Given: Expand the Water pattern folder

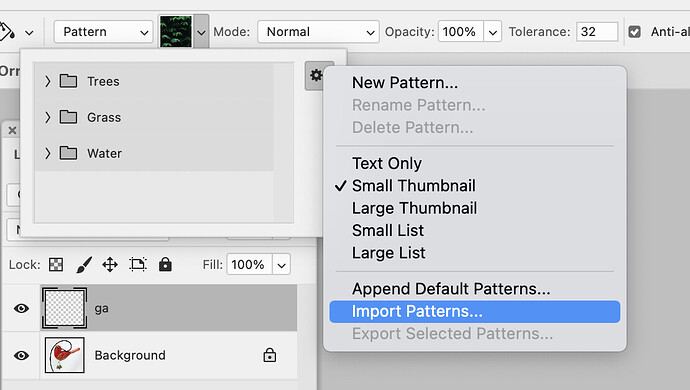Looking at the screenshot, I should click(x=48, y=153).
